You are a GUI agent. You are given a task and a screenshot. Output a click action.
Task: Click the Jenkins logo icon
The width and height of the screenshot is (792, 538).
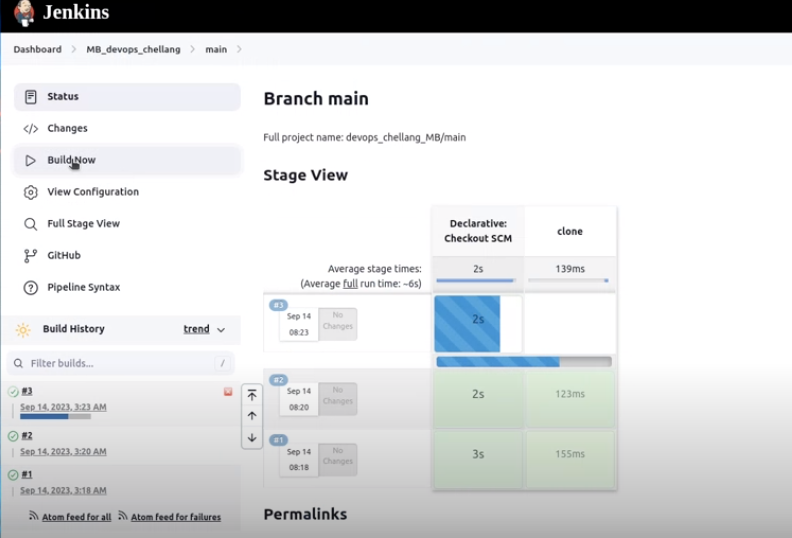24,13
